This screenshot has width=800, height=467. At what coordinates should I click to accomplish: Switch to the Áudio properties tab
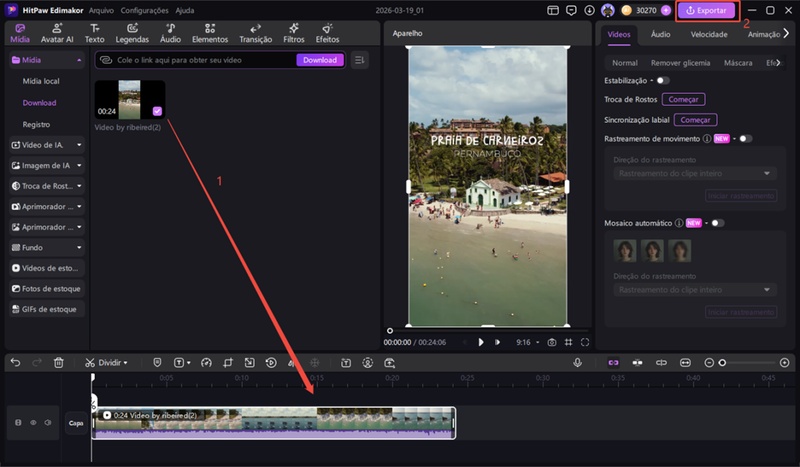pyautogui.click(x=660, y=34)
